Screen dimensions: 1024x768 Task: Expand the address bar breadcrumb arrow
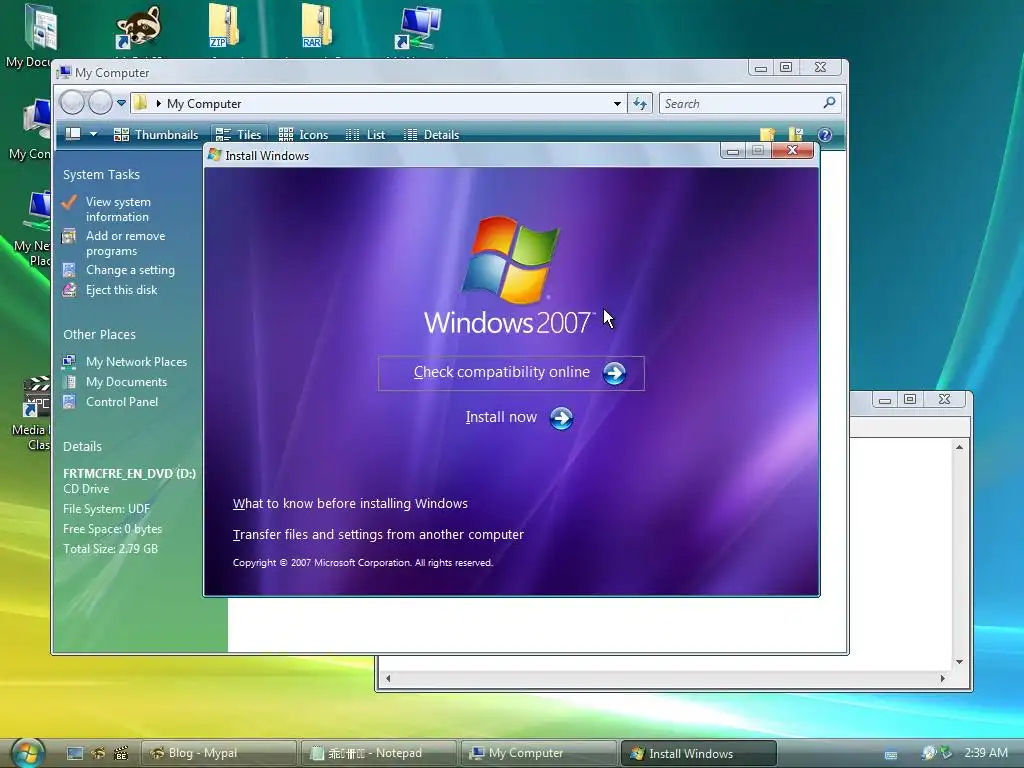[x=158, y=103]
